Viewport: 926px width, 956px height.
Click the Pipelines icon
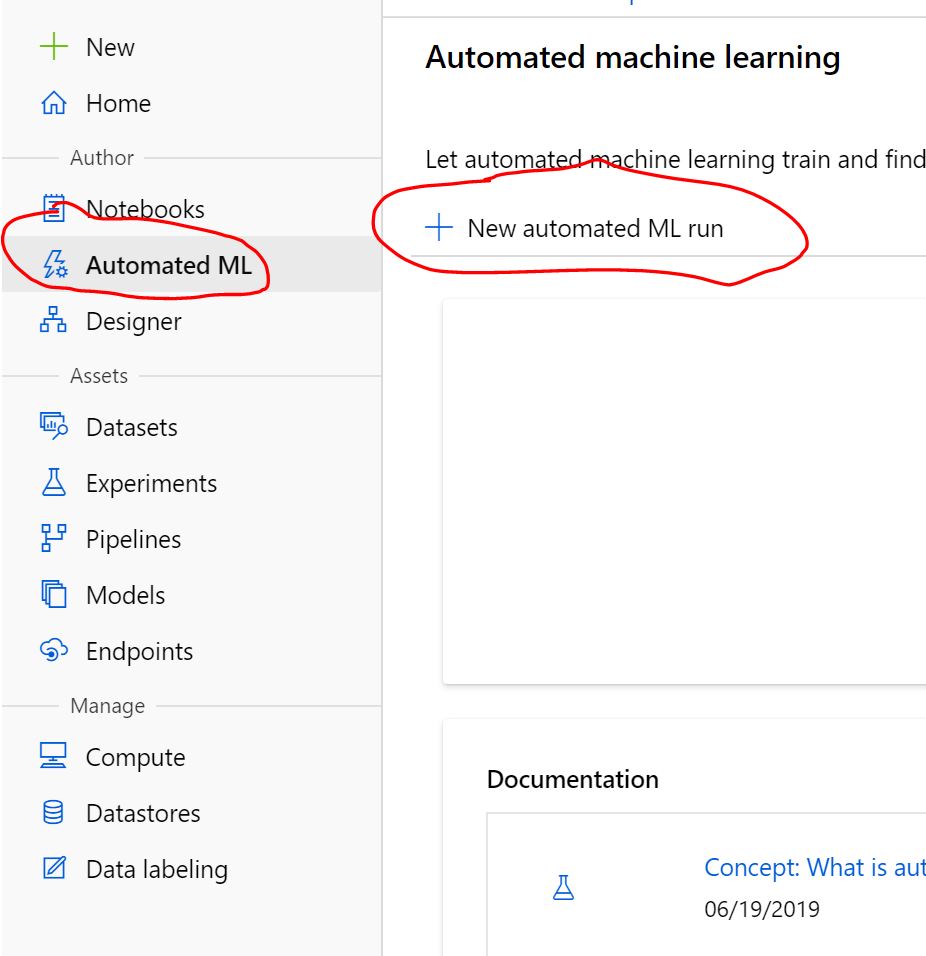(54, 538)
